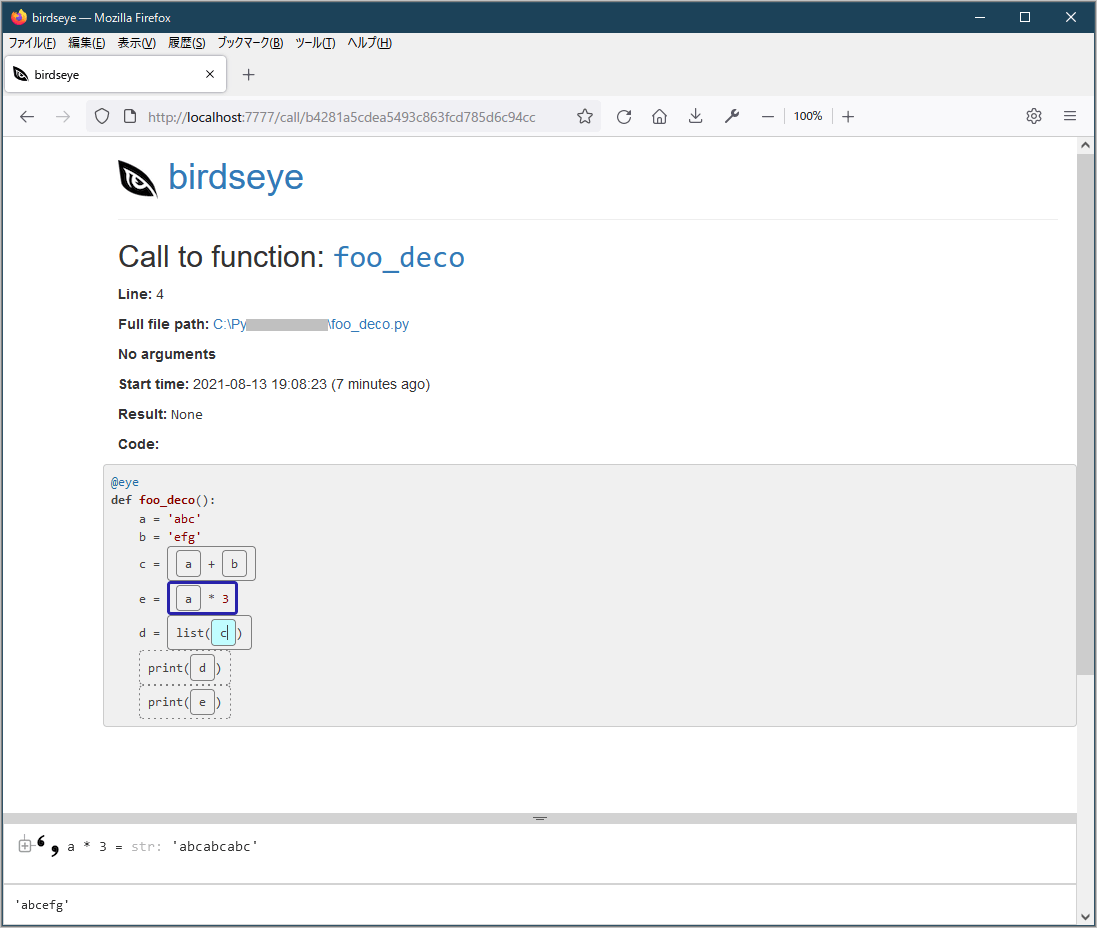Viewport: 1097px width, 928px height.
Task: Select variable b in the c assignment
Action: pyautogui.click(x=234, y=564)
